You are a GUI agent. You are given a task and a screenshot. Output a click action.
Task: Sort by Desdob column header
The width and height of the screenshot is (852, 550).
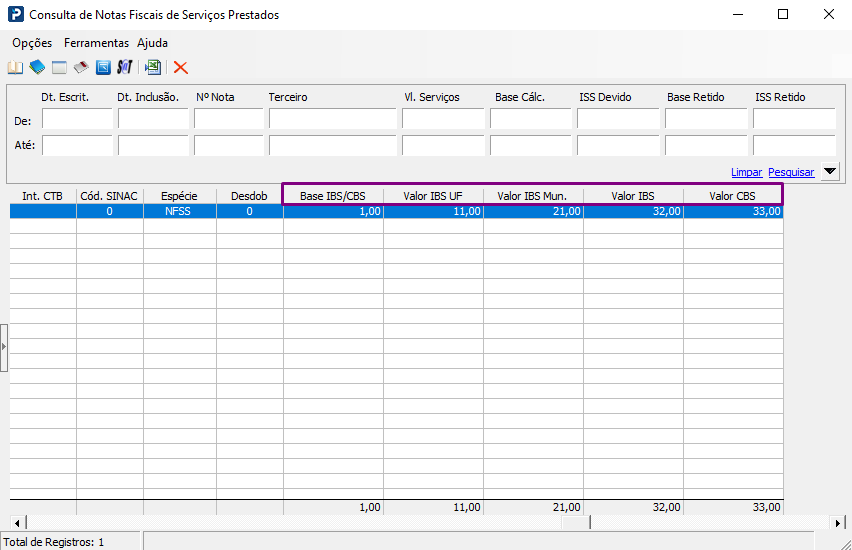tap(249, 196)
